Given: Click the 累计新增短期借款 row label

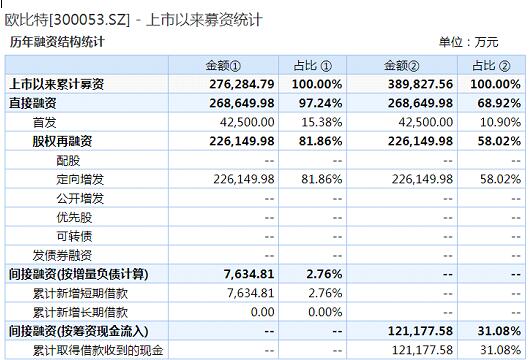Looking at the screenshot, I should click(x=80, y=293).
